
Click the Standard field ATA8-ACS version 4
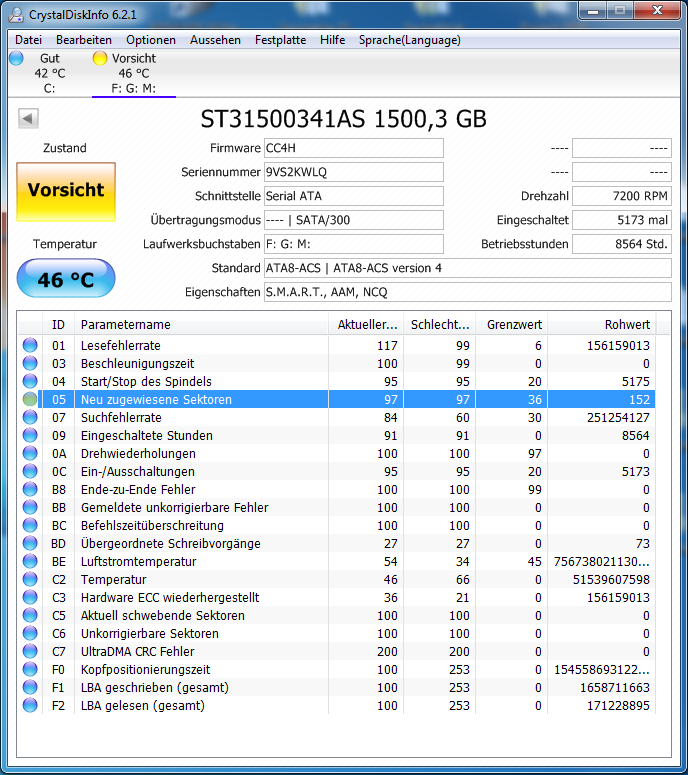[x=468, y=268]
